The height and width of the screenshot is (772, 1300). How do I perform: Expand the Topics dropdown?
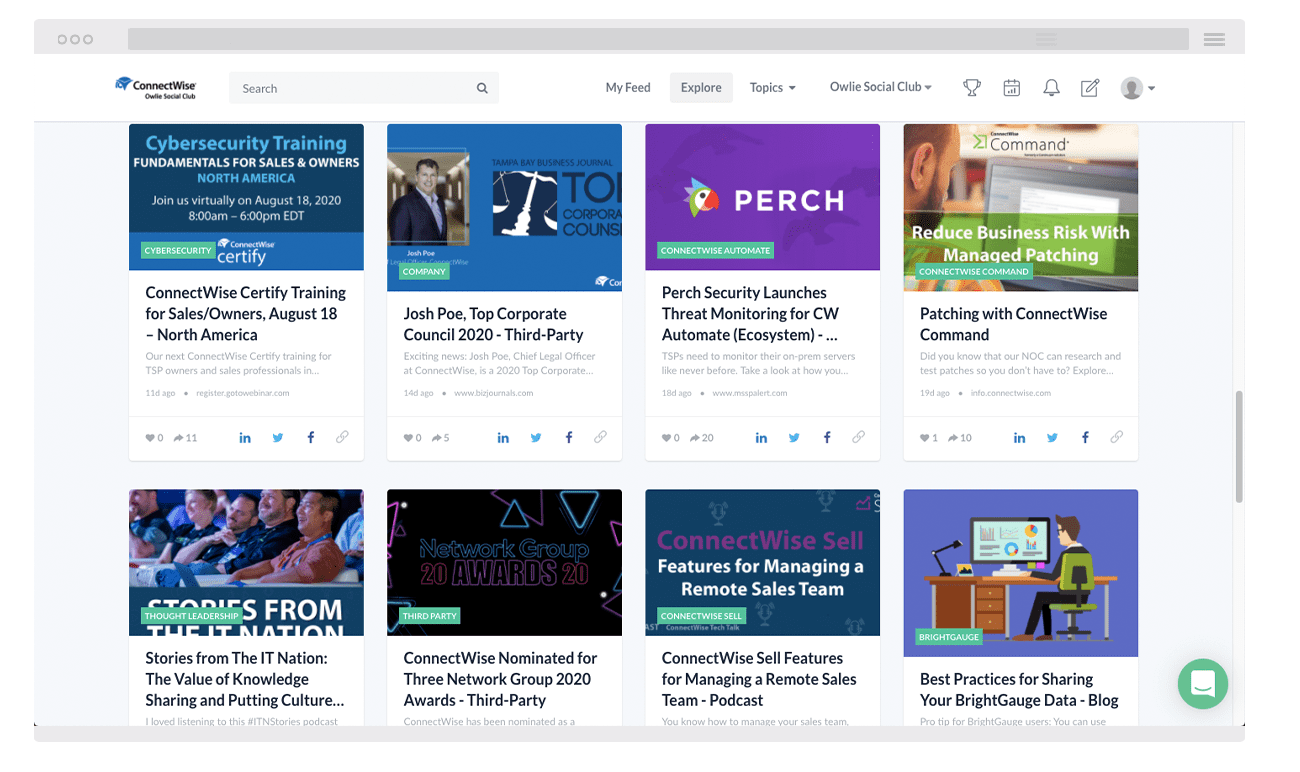pyautogui.click(x=773, y=88)
